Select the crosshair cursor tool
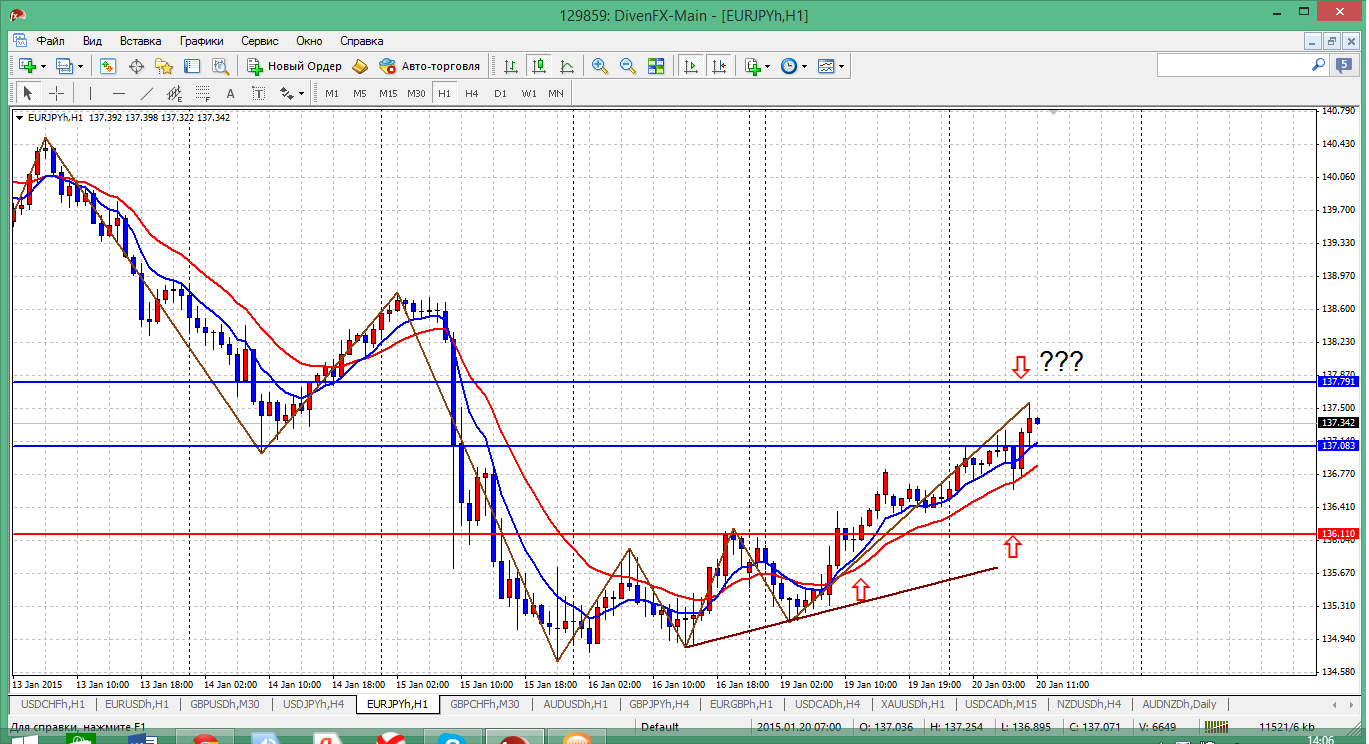This screenshot has height=744, width=1369. point(57,93)
